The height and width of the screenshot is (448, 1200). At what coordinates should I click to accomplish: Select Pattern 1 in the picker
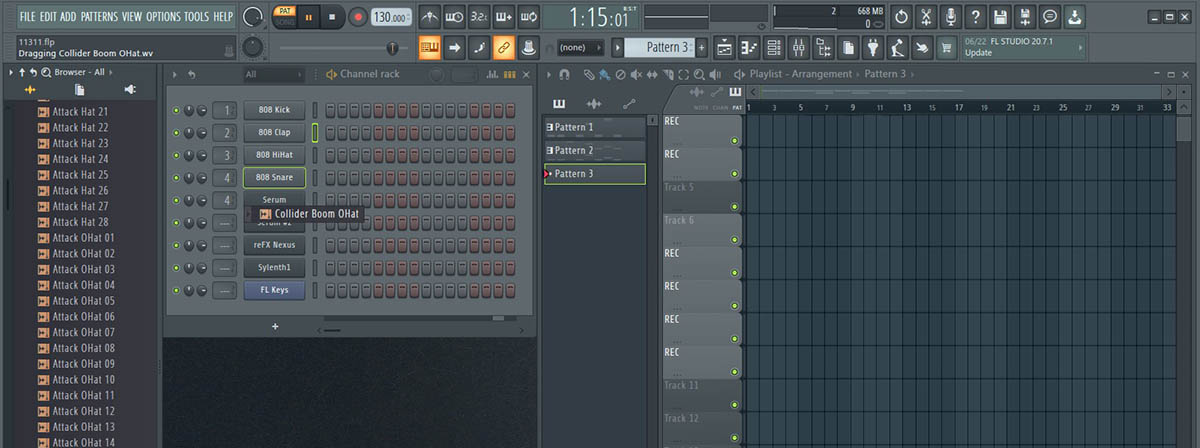pos(595,127)
